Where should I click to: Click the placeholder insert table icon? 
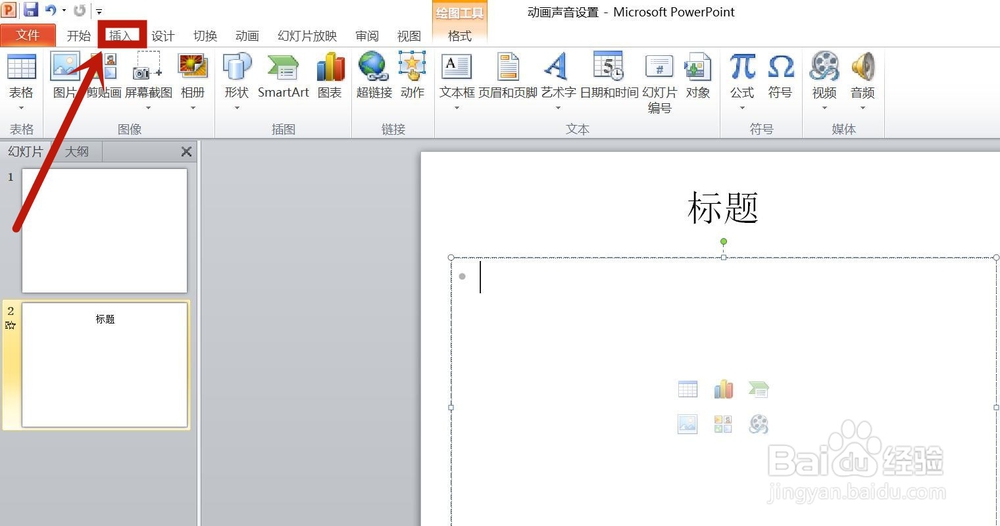[x=688, y=389]
